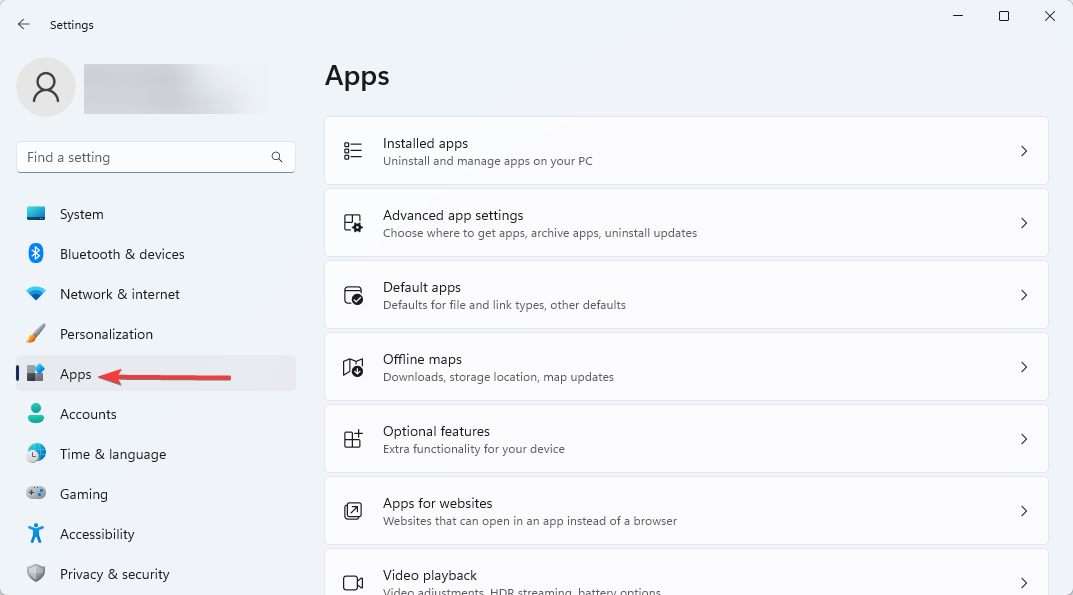Click the System monitor icon in sidebar
This screenshot has width=1073, height=595.
tap(36, 214)
